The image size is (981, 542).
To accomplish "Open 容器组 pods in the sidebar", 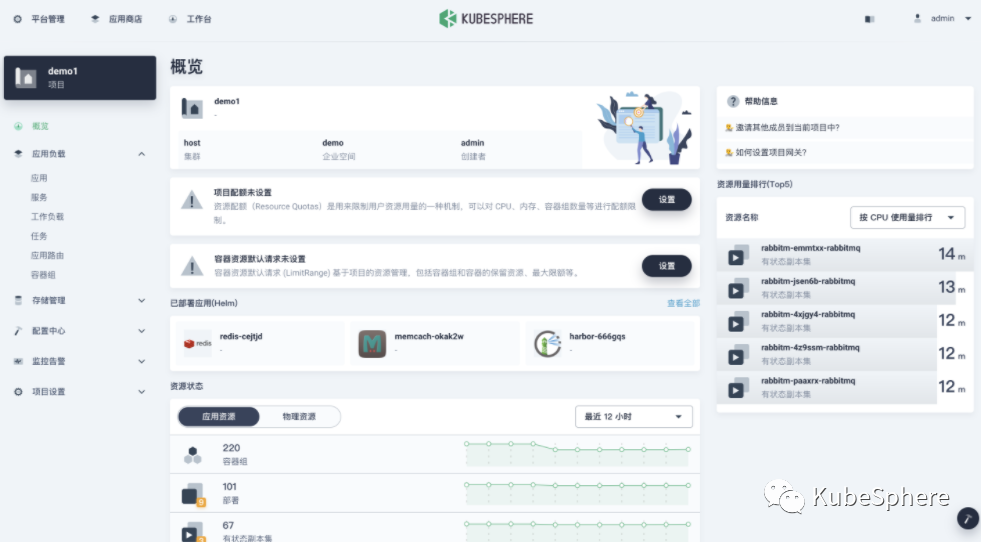I will (43, 275).
